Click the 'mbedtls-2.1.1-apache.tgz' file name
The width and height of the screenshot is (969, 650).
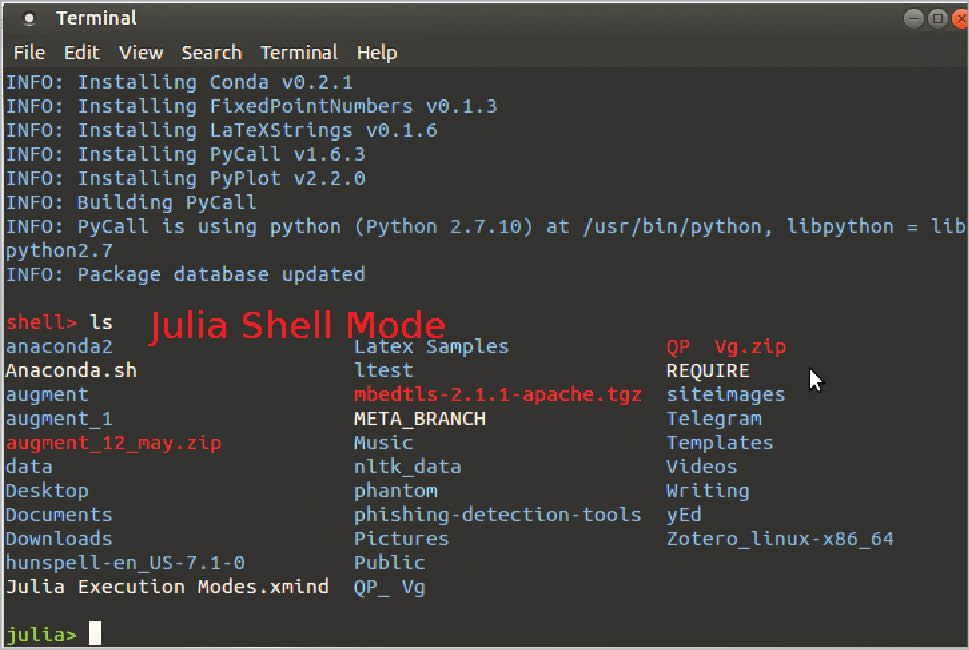(x=497, y=395)
